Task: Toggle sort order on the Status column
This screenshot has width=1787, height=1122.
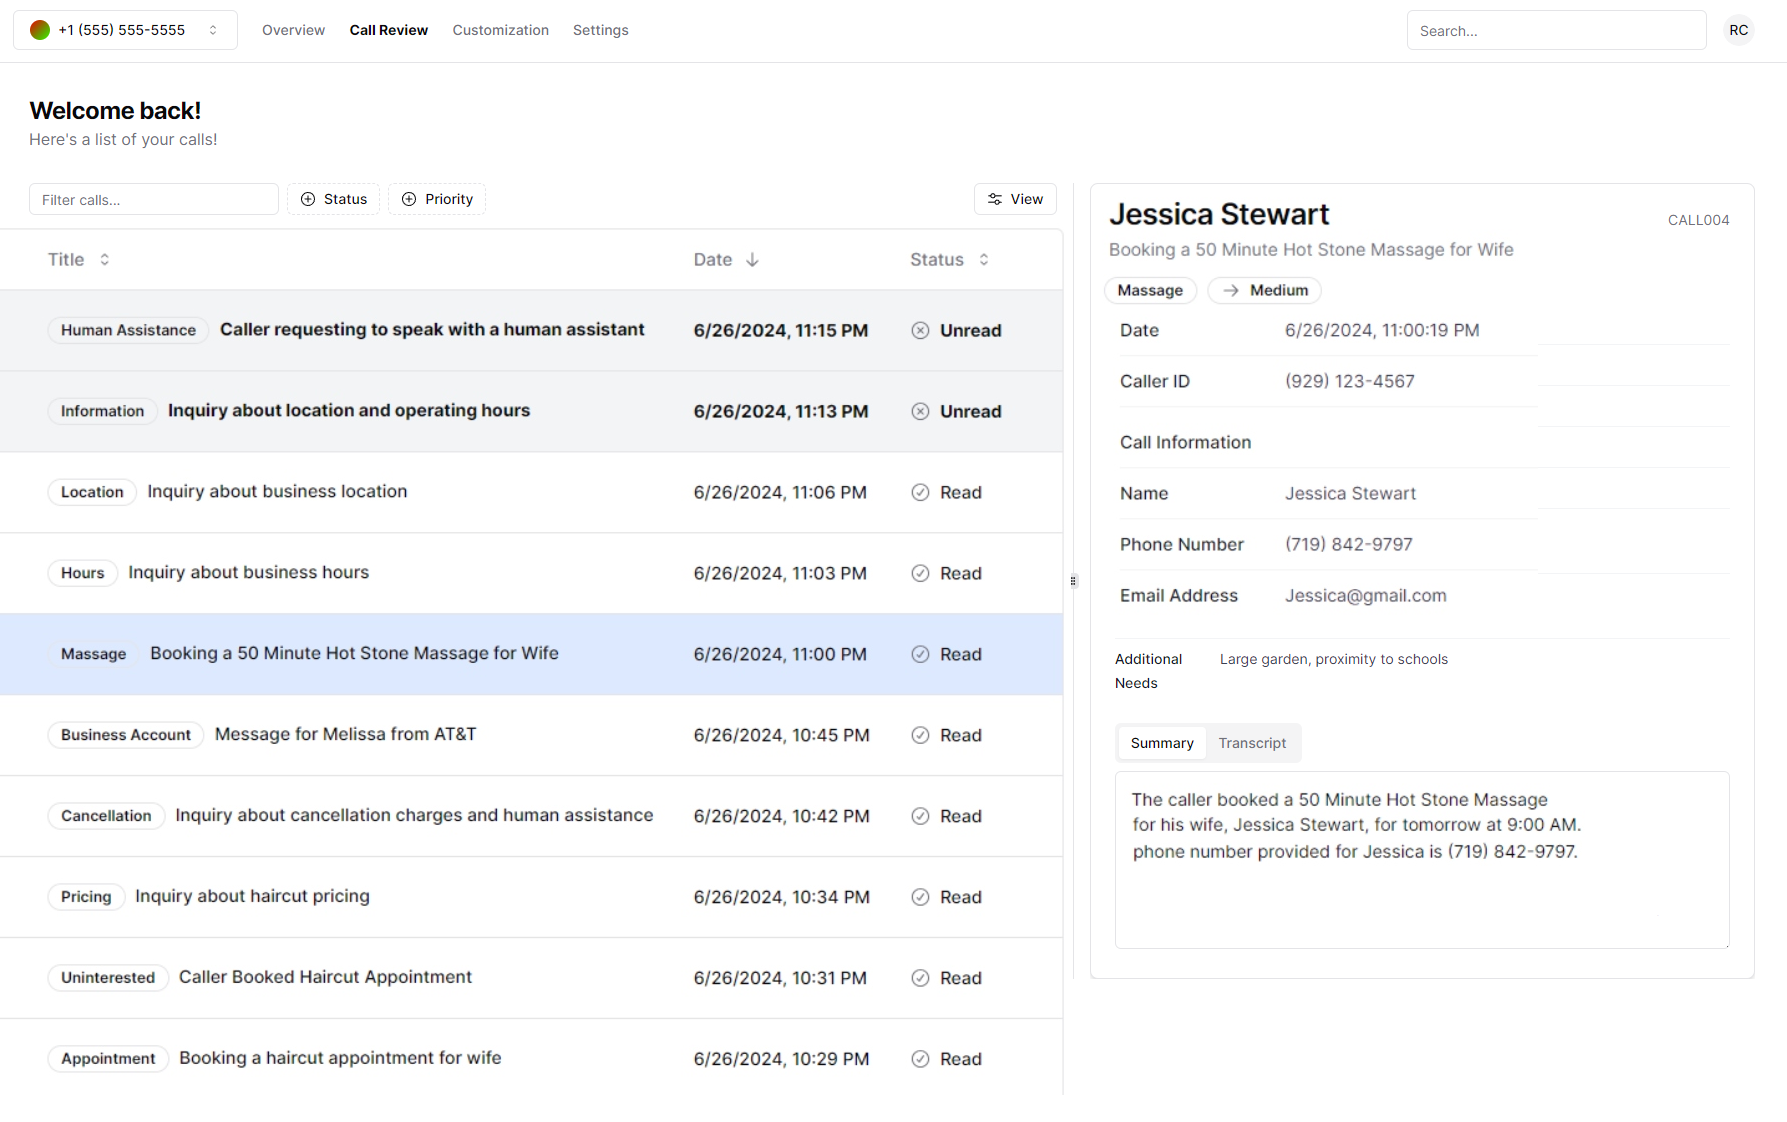Action: click(x=984, y=259)
